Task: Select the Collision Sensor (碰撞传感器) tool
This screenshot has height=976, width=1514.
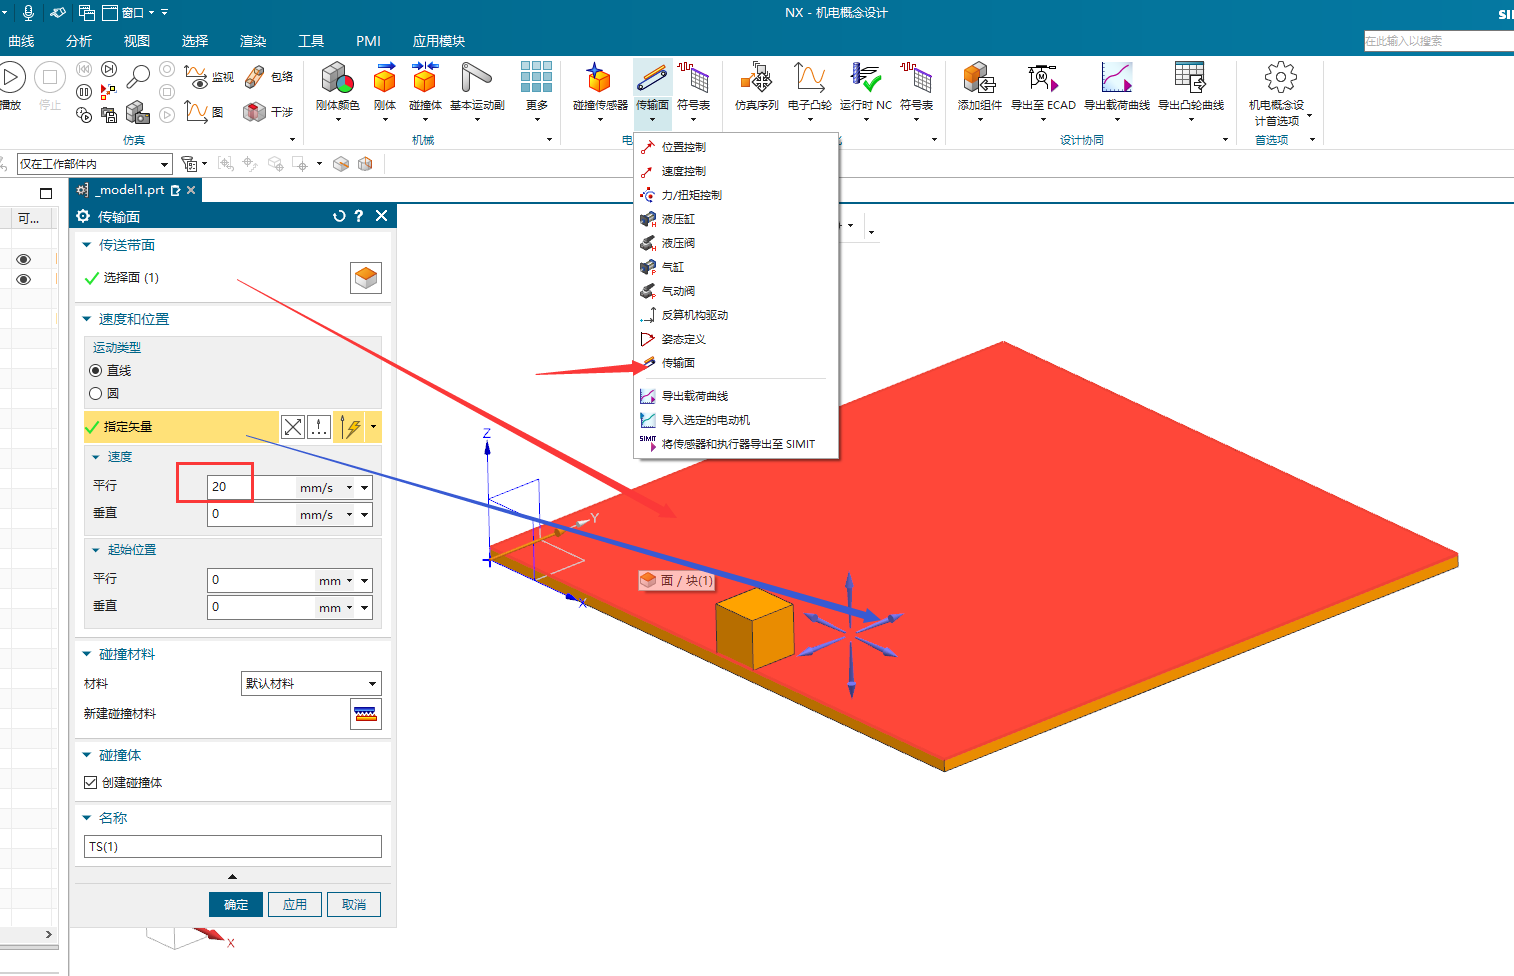Action: coord(600,86)
